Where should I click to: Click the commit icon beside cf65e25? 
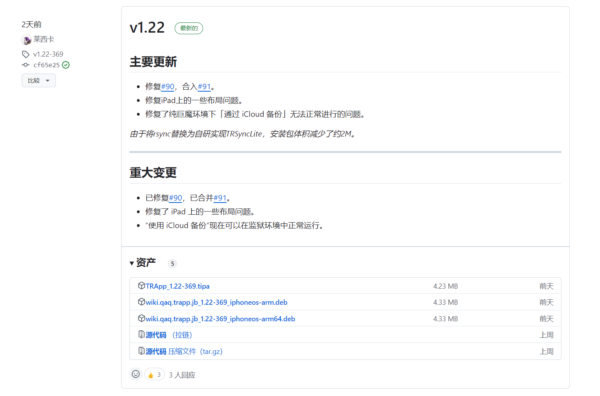pos(25,65)
